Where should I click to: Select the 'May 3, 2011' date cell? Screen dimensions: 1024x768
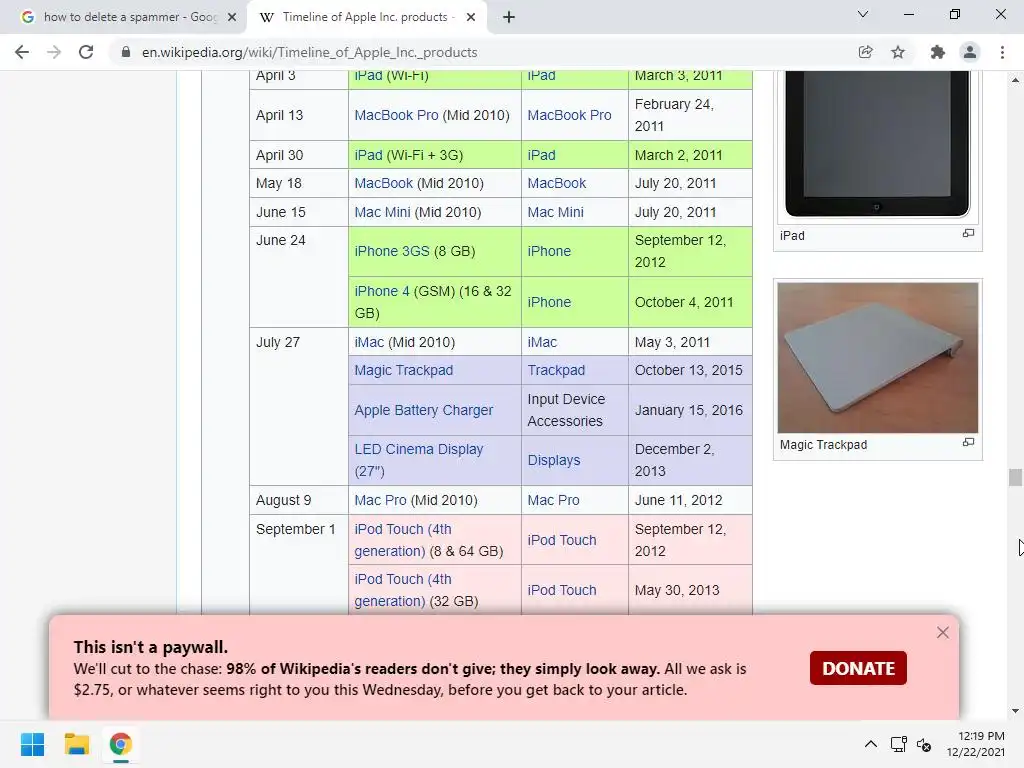click(690, 342)
